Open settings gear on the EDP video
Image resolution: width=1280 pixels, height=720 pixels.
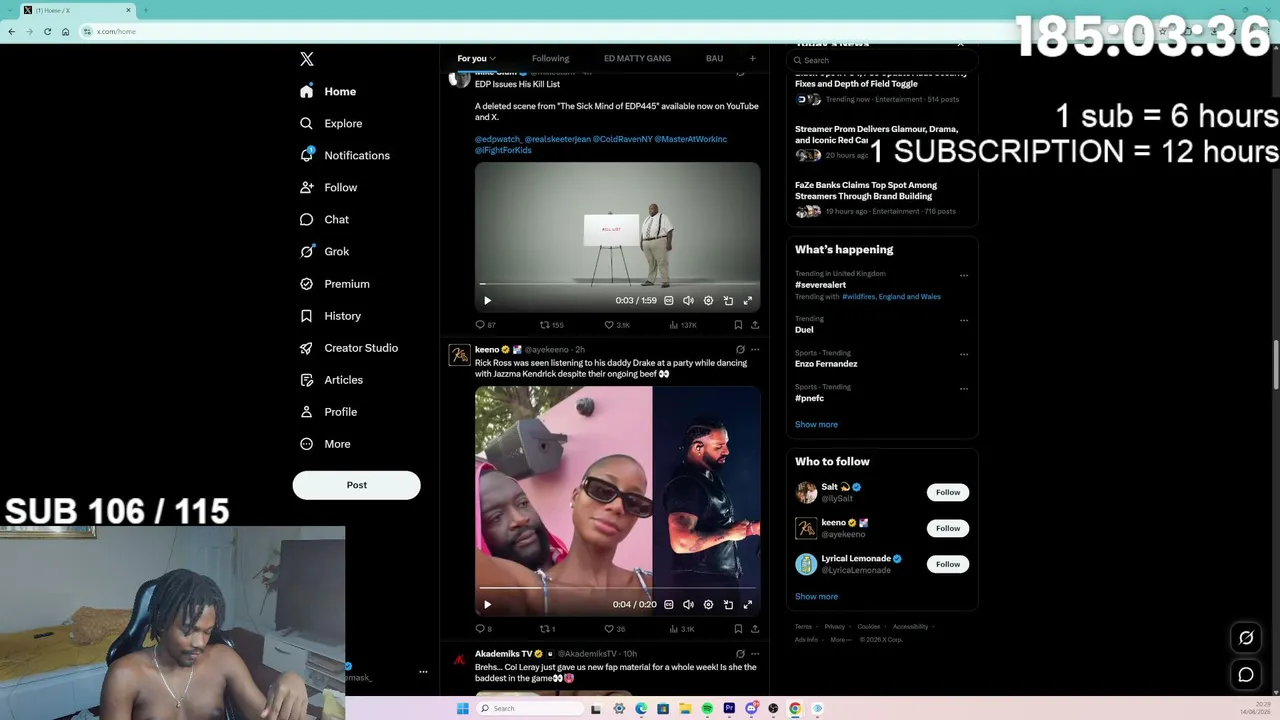coord(708,300)
